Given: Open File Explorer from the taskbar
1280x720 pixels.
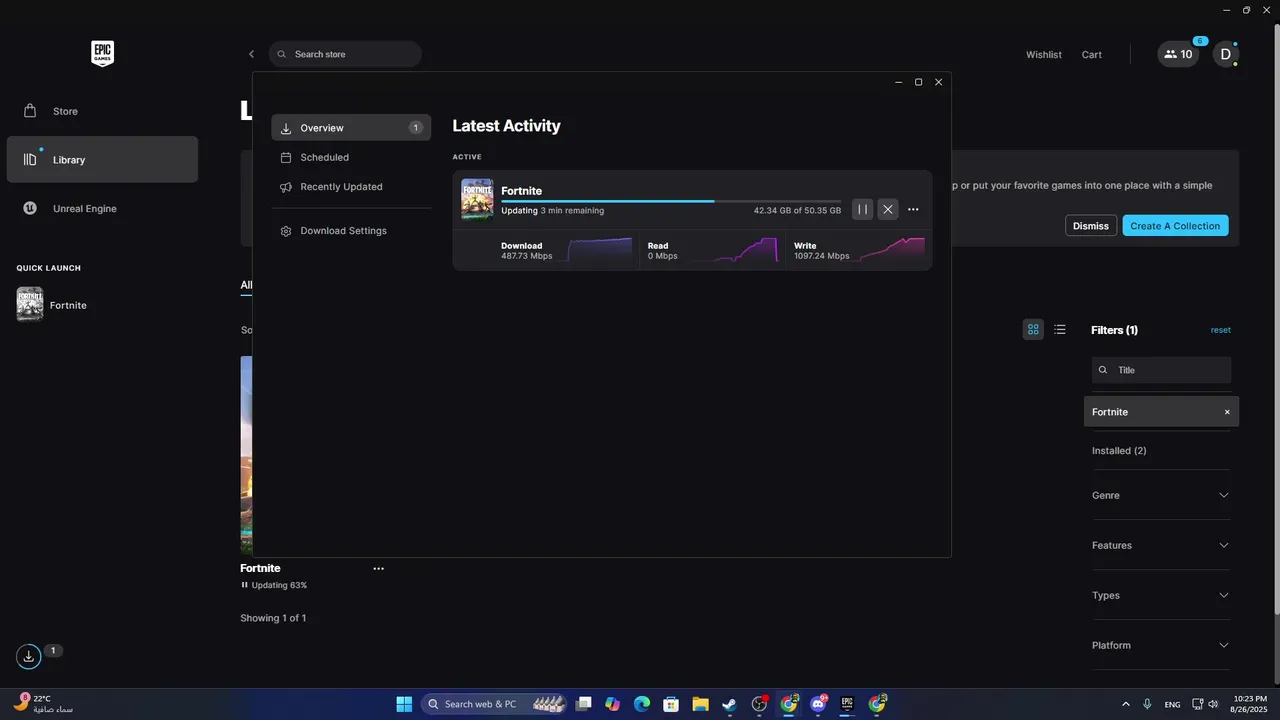Looking at the screenshot, I should (700, 704).
